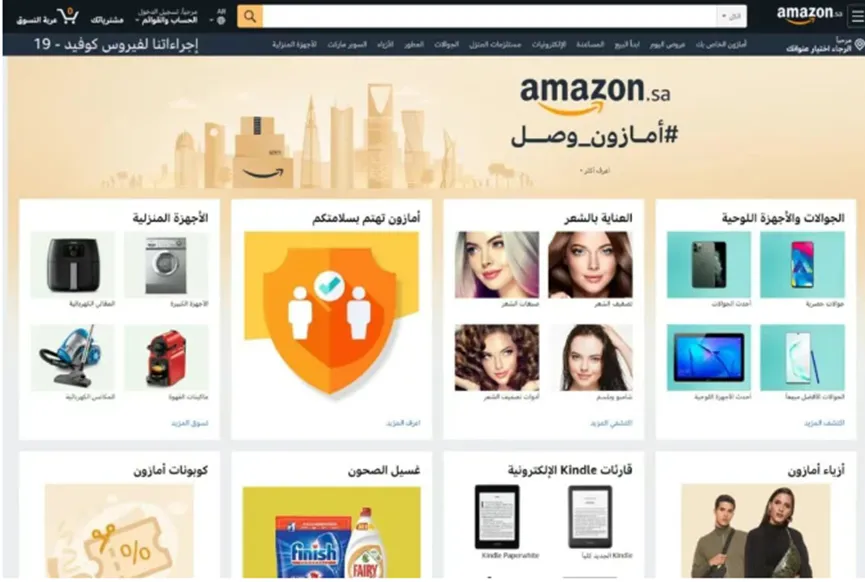The image size is (865, 582).
Task: Expand the AR language selector arrow
Action: [212, 21]
